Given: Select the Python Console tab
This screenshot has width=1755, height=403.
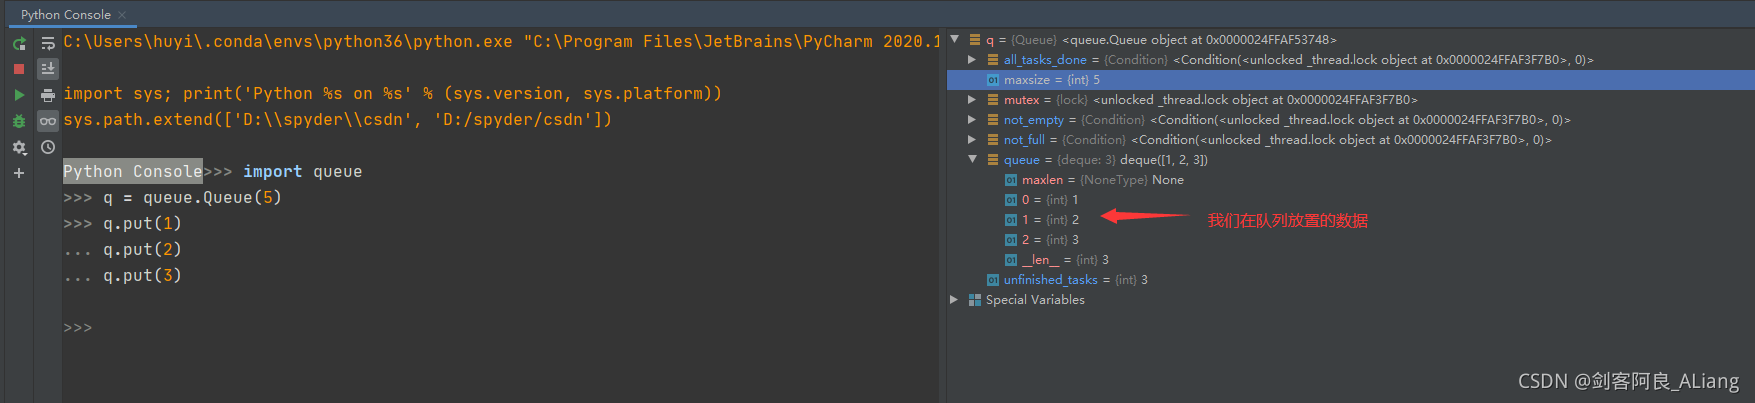Looking at the screenshot, I should click(66, 14).
